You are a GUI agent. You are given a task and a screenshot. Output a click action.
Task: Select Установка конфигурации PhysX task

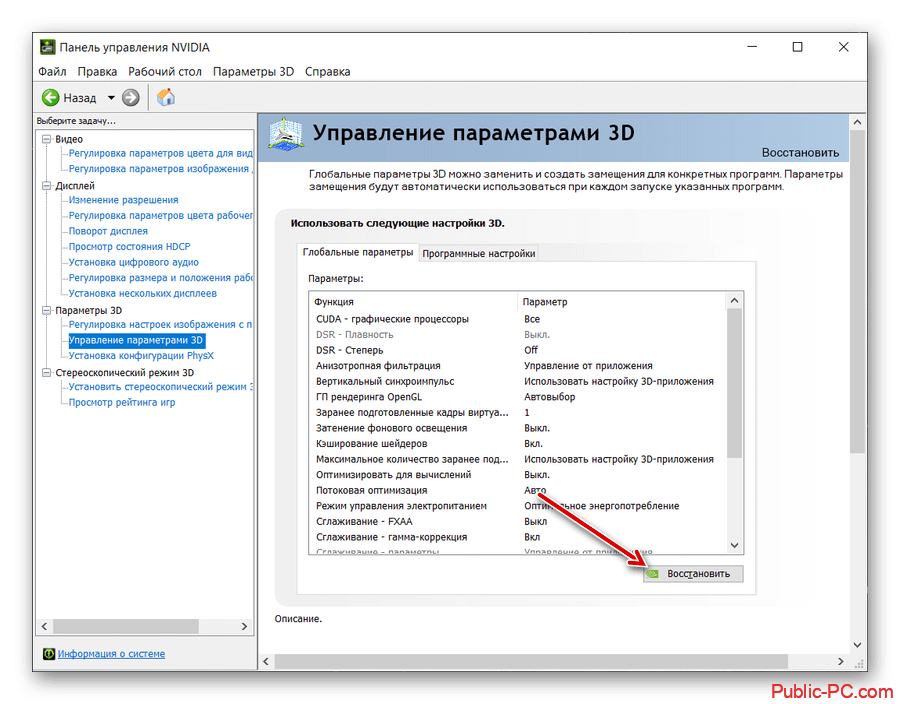click(x=141, y=356)
